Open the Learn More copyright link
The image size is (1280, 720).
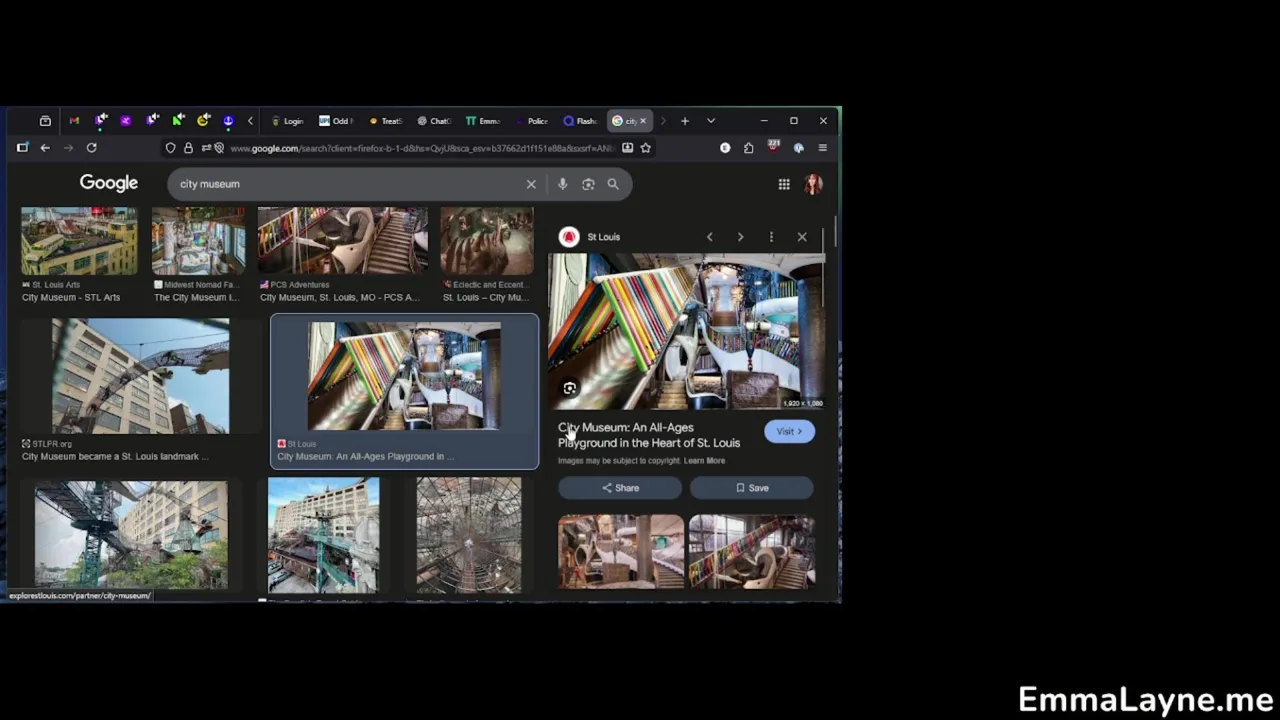pyautogui.click(x=705, y=461)
